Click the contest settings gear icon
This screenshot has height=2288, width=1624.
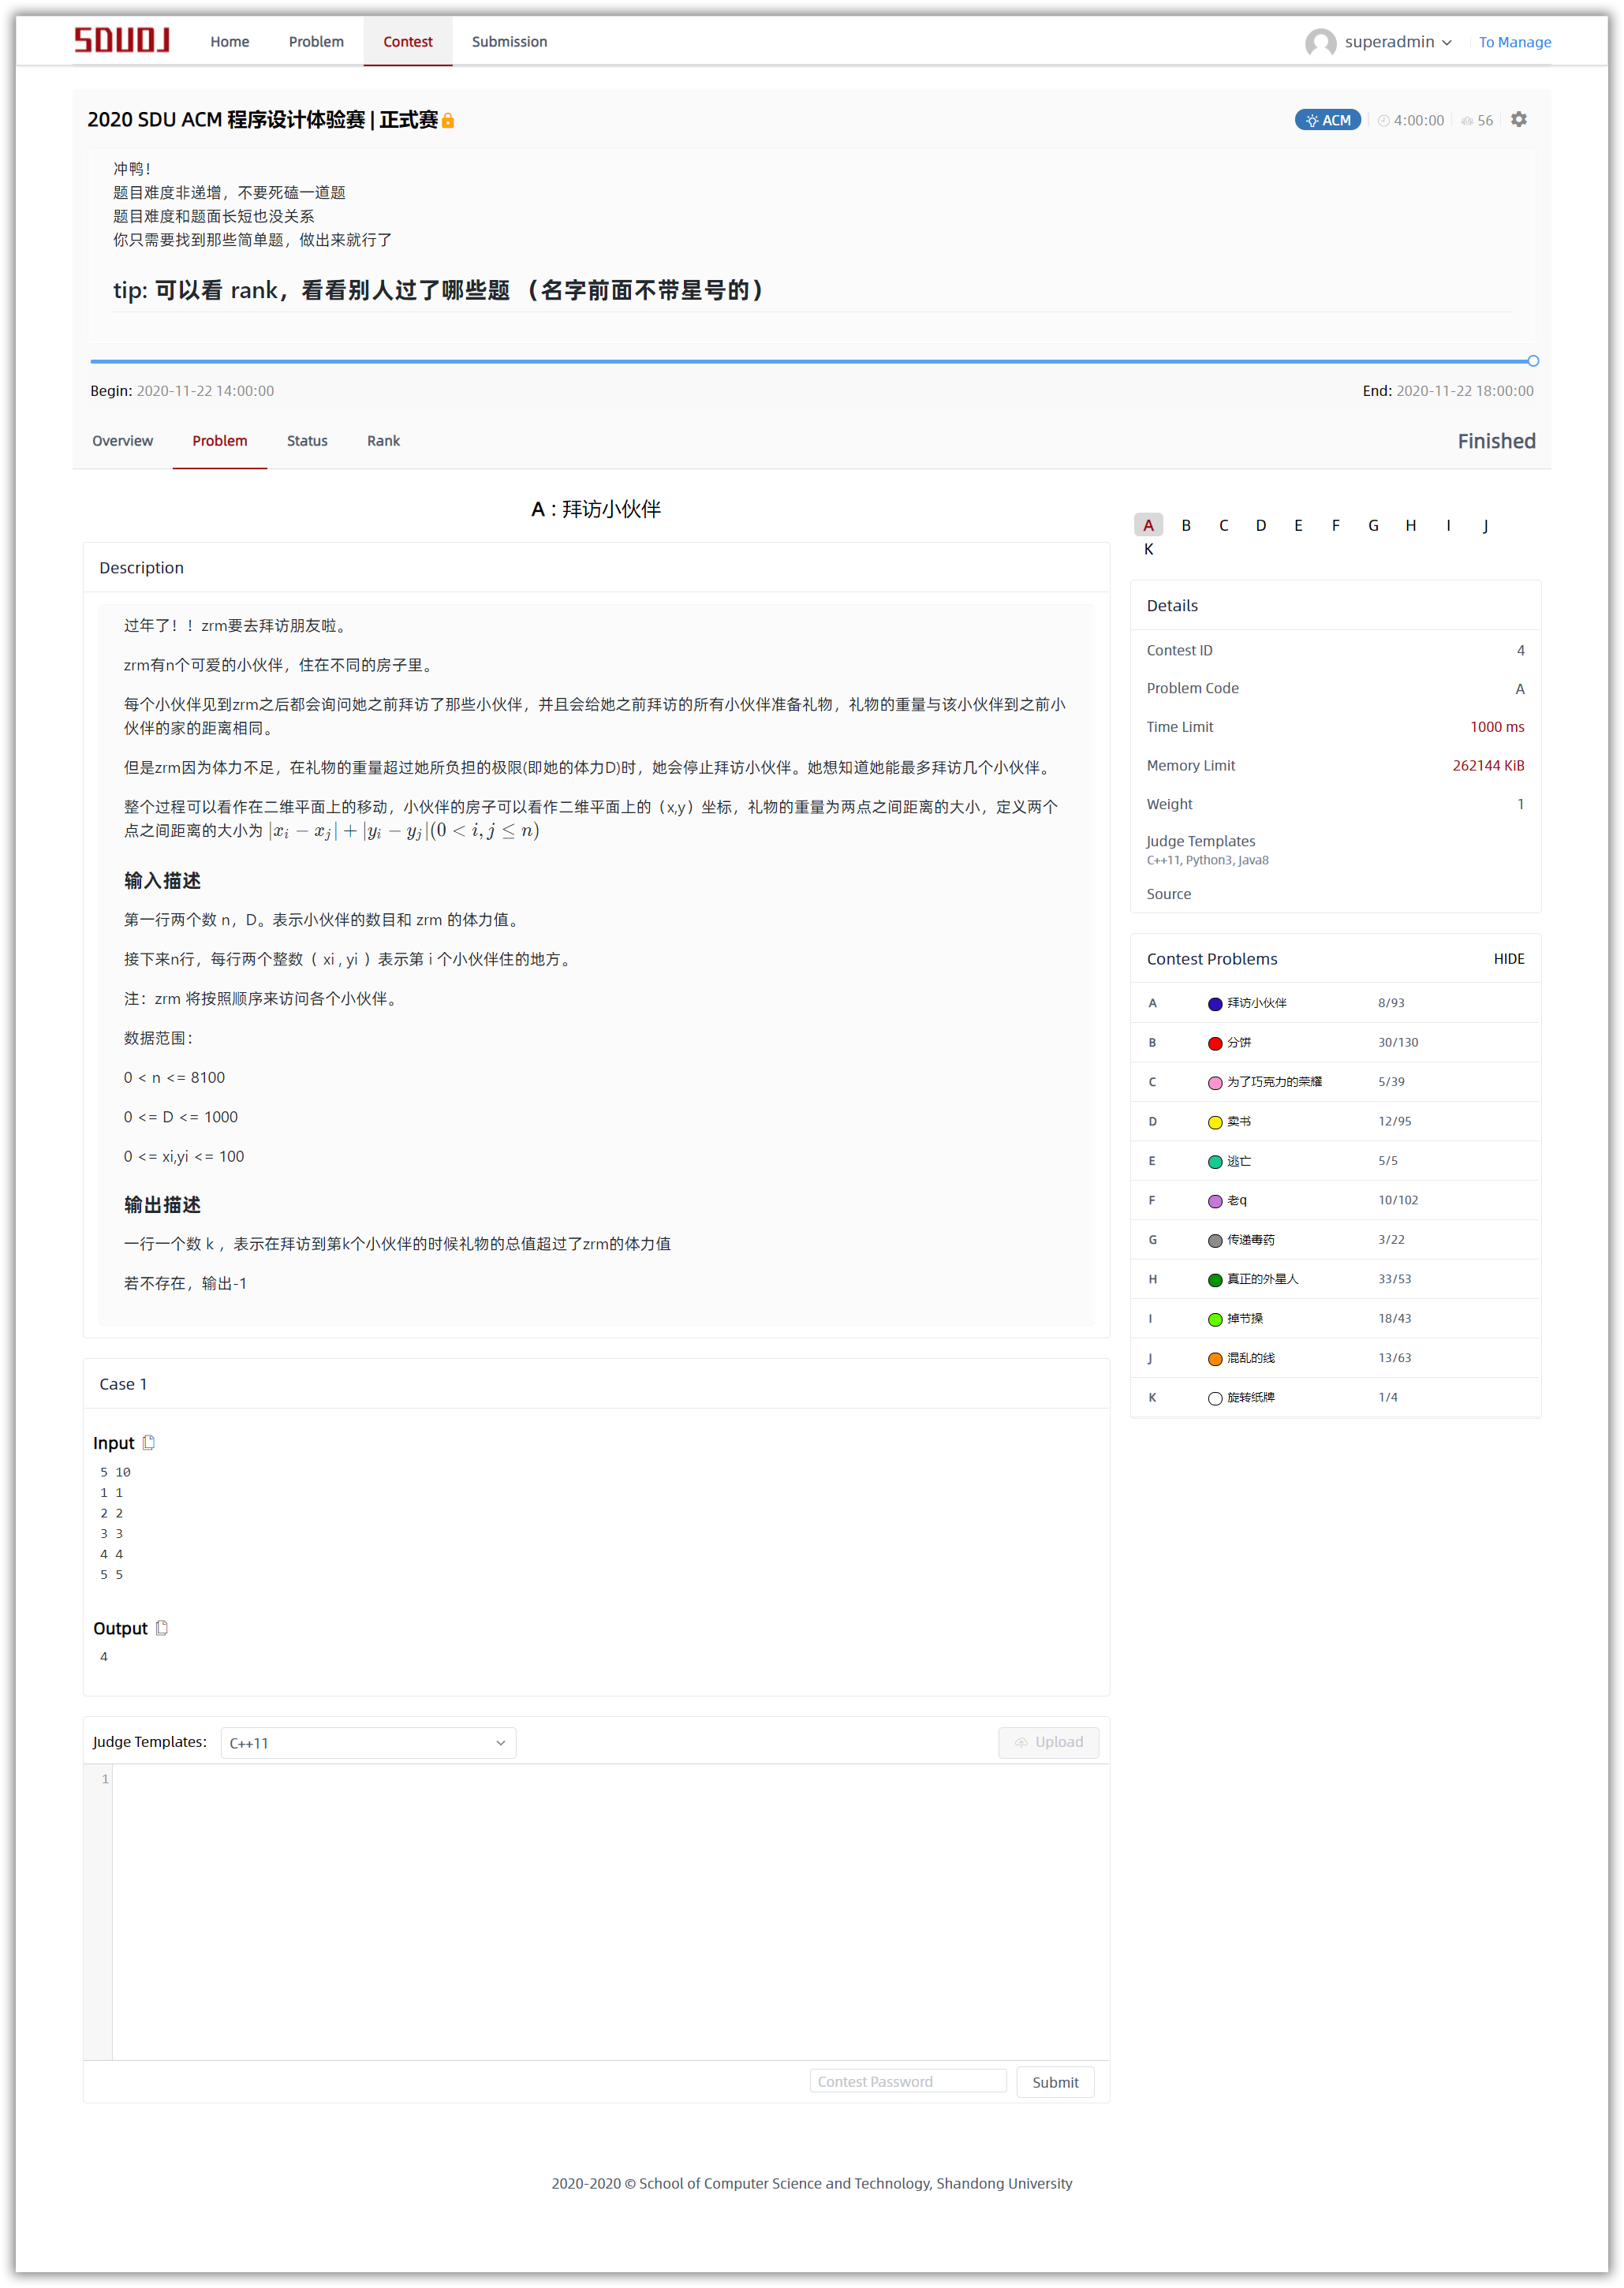[x=1518, y=120]
